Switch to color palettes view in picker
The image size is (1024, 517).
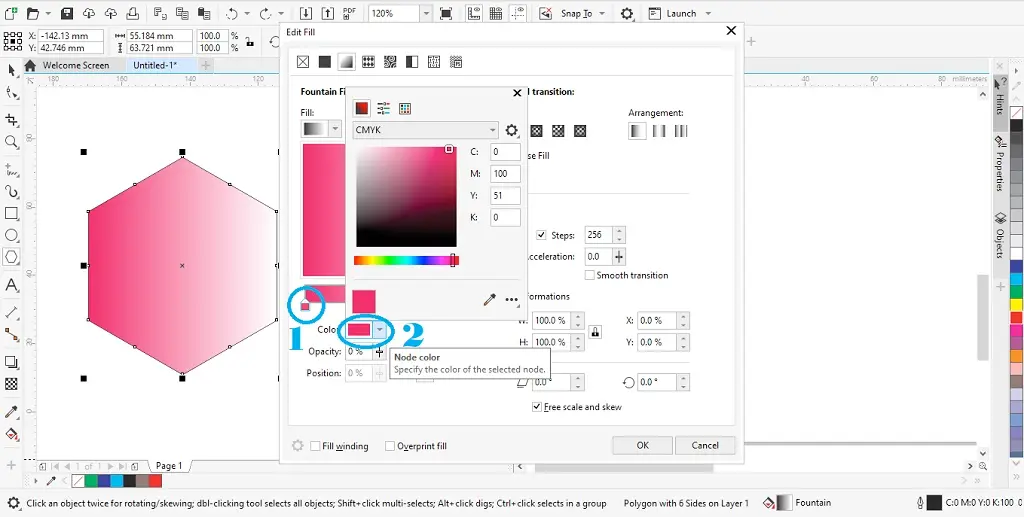coord(405,108)
